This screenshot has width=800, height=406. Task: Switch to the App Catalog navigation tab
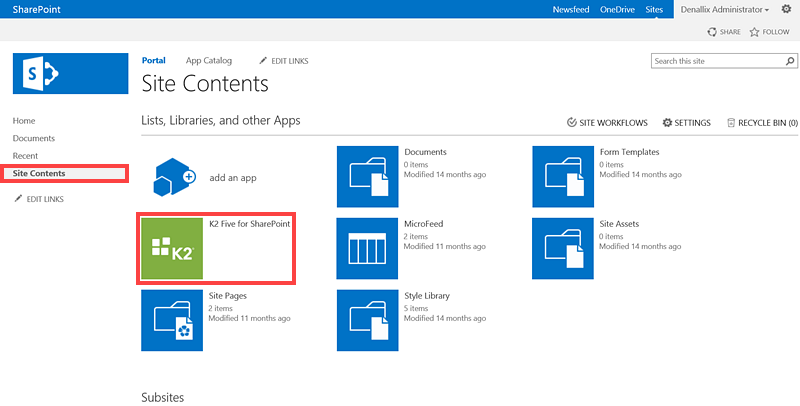(x=209, y=61)
